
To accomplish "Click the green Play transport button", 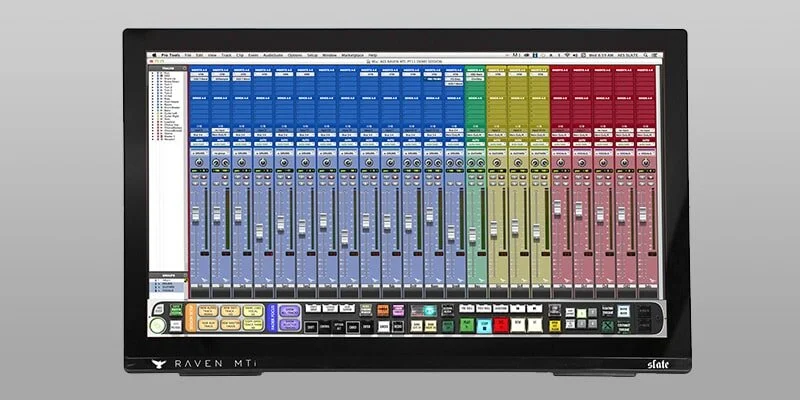I will tap(467, 324).
